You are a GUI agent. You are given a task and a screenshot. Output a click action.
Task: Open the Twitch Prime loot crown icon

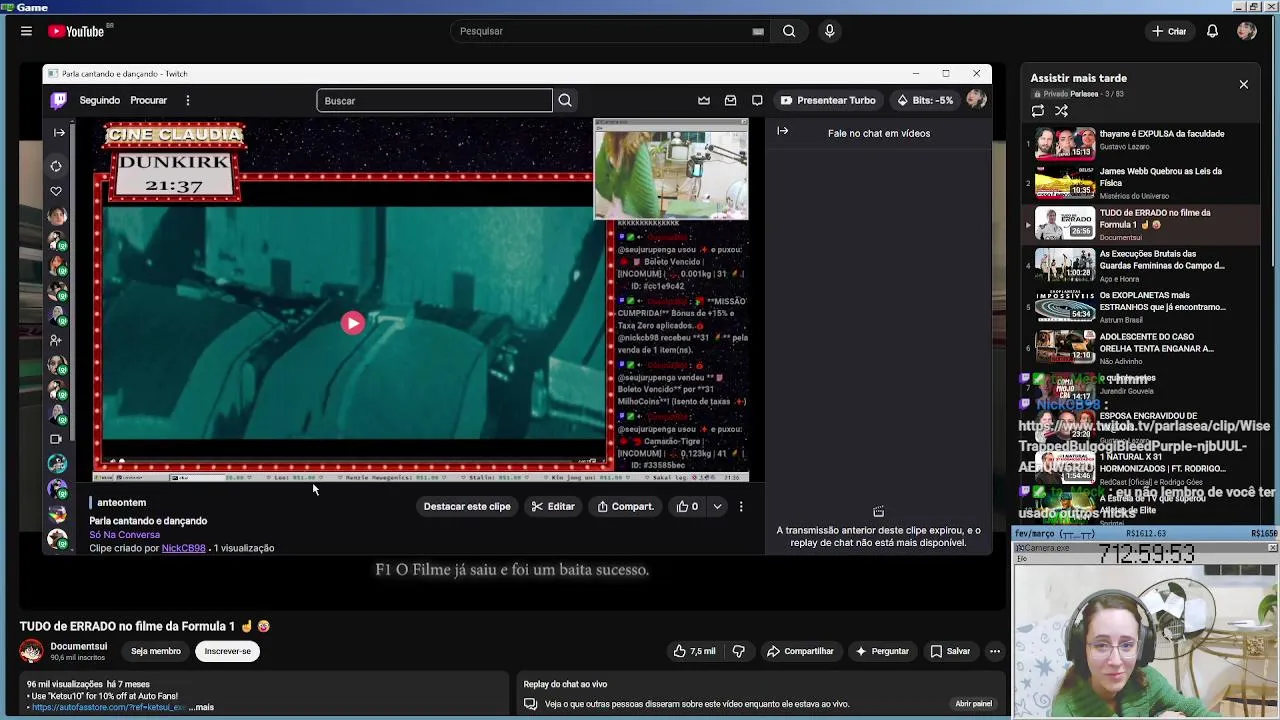[x=704, y=100]
